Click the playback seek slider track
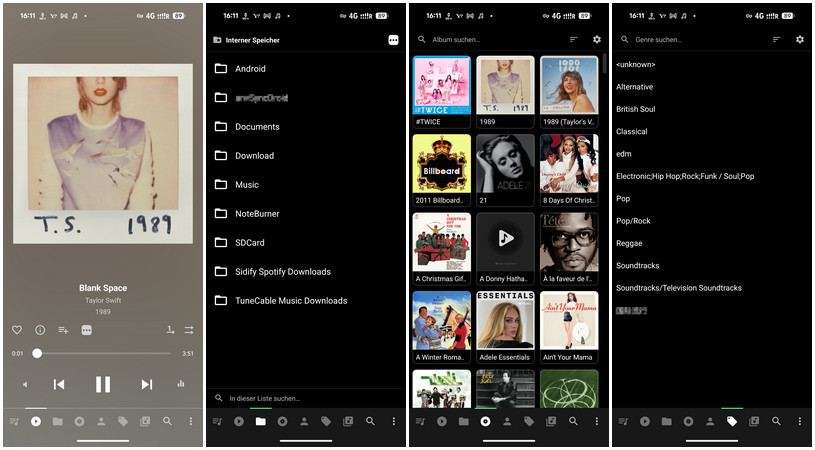 pyautogui.click(x=103, y=353)
